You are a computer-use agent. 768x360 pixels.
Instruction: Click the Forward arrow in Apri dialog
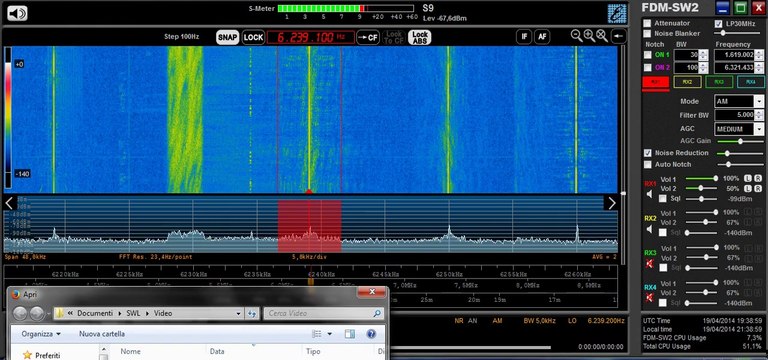pyautogui.click(x=36, y=313)
